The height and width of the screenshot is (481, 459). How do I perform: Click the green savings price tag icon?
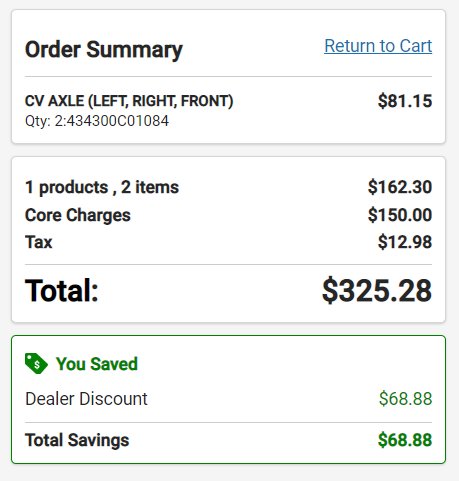pyautogui.click(x=36, y=363)
